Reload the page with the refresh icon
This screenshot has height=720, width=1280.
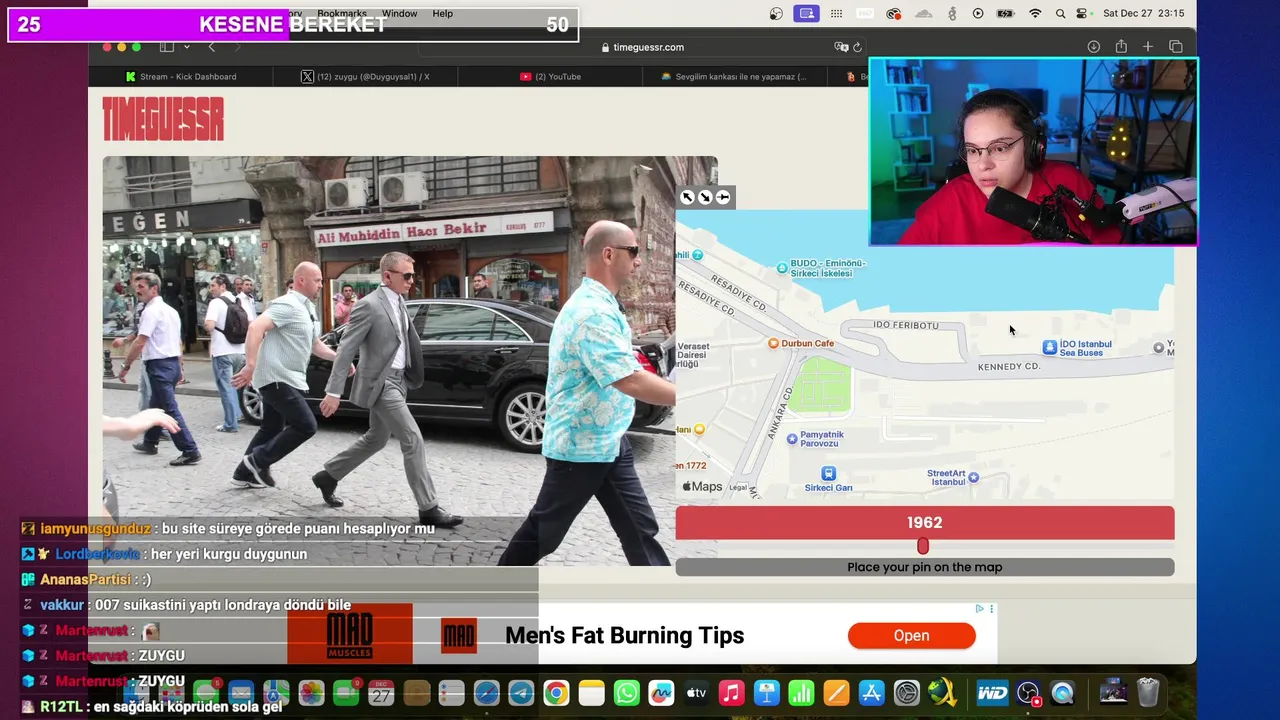coord(857,47)
